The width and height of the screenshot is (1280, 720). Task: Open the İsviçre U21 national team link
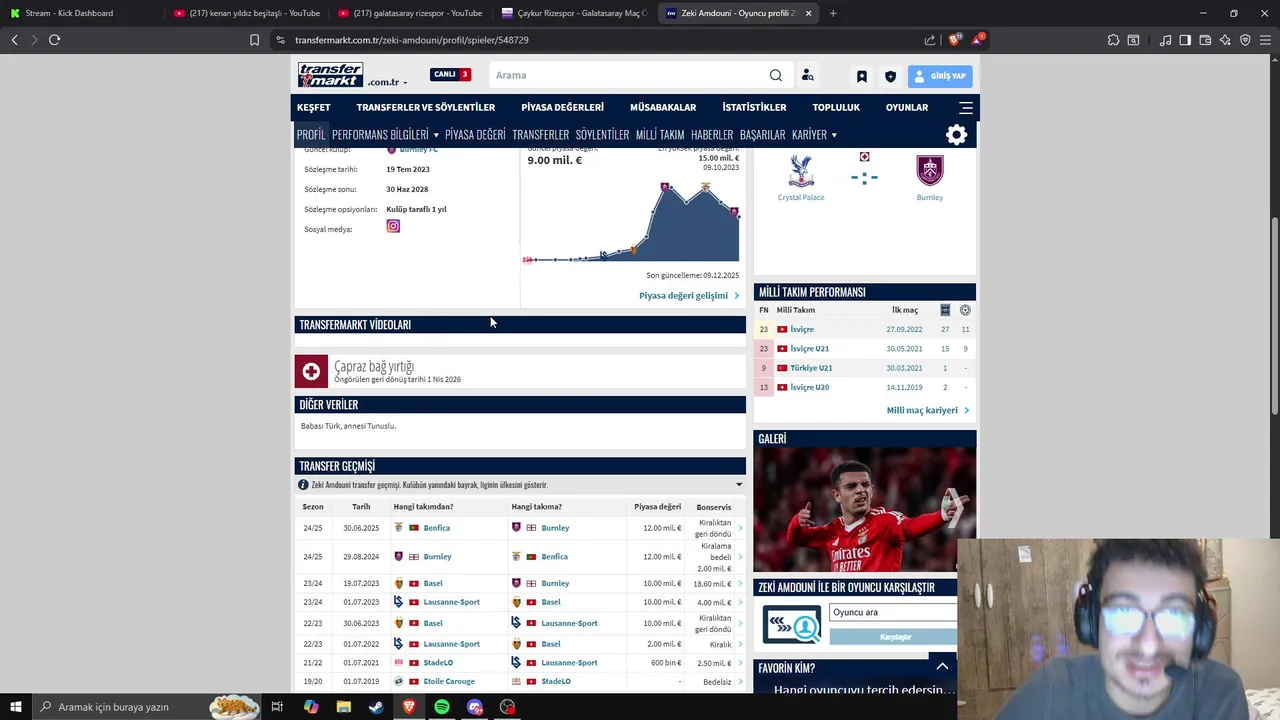point(809,349)
